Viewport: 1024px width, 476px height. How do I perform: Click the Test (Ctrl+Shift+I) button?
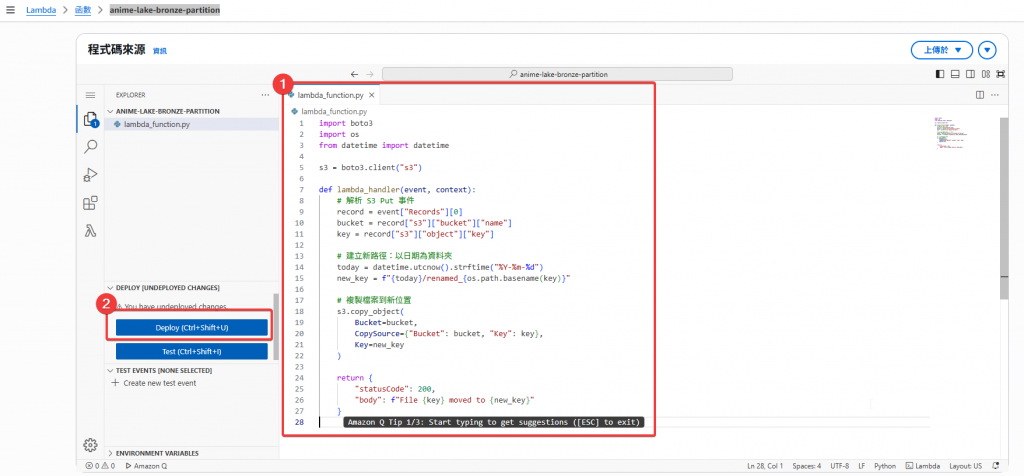191,351
